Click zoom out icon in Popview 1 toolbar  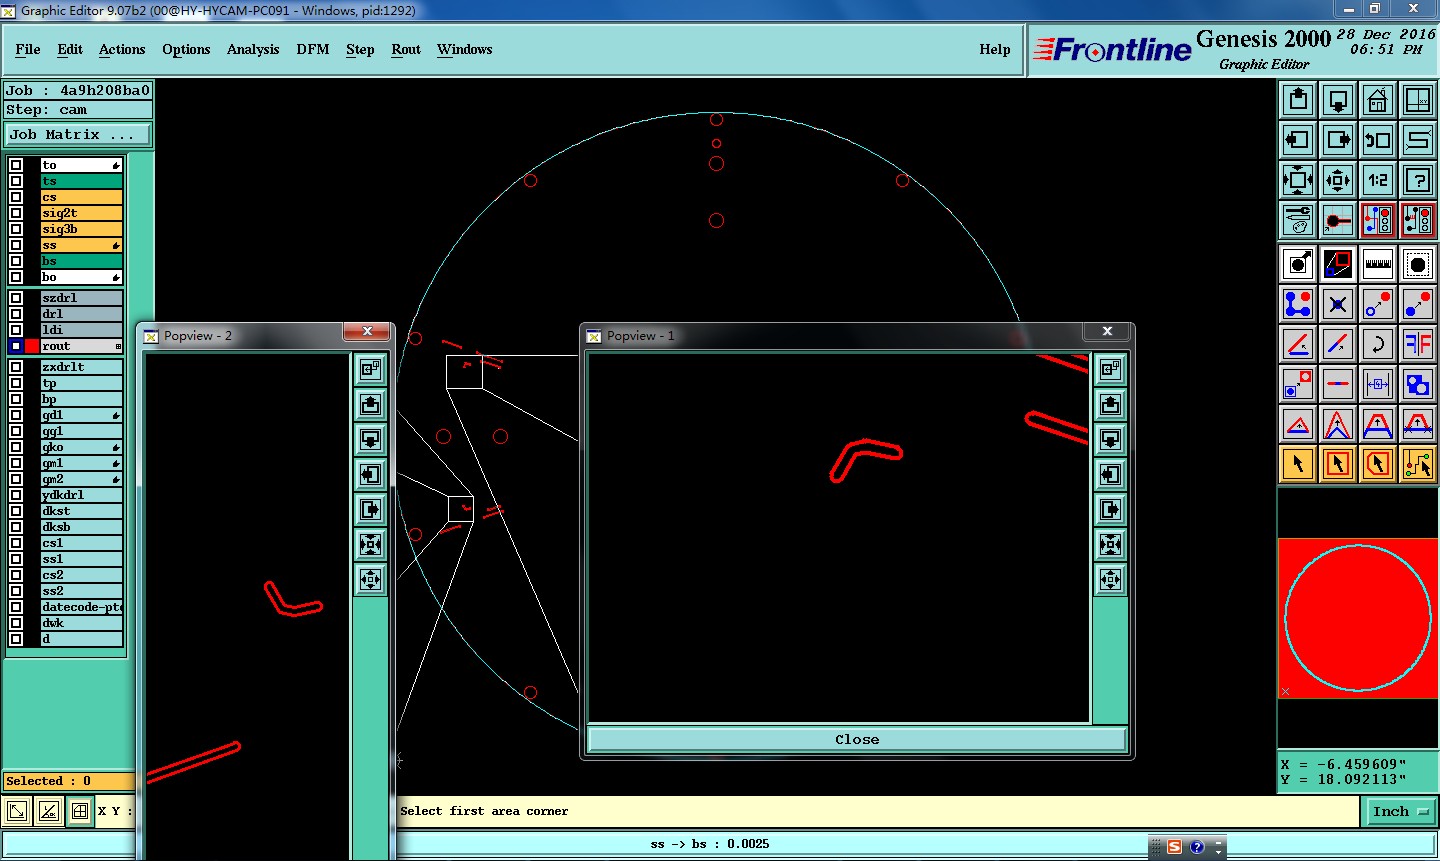click(x=1111, y=579)
